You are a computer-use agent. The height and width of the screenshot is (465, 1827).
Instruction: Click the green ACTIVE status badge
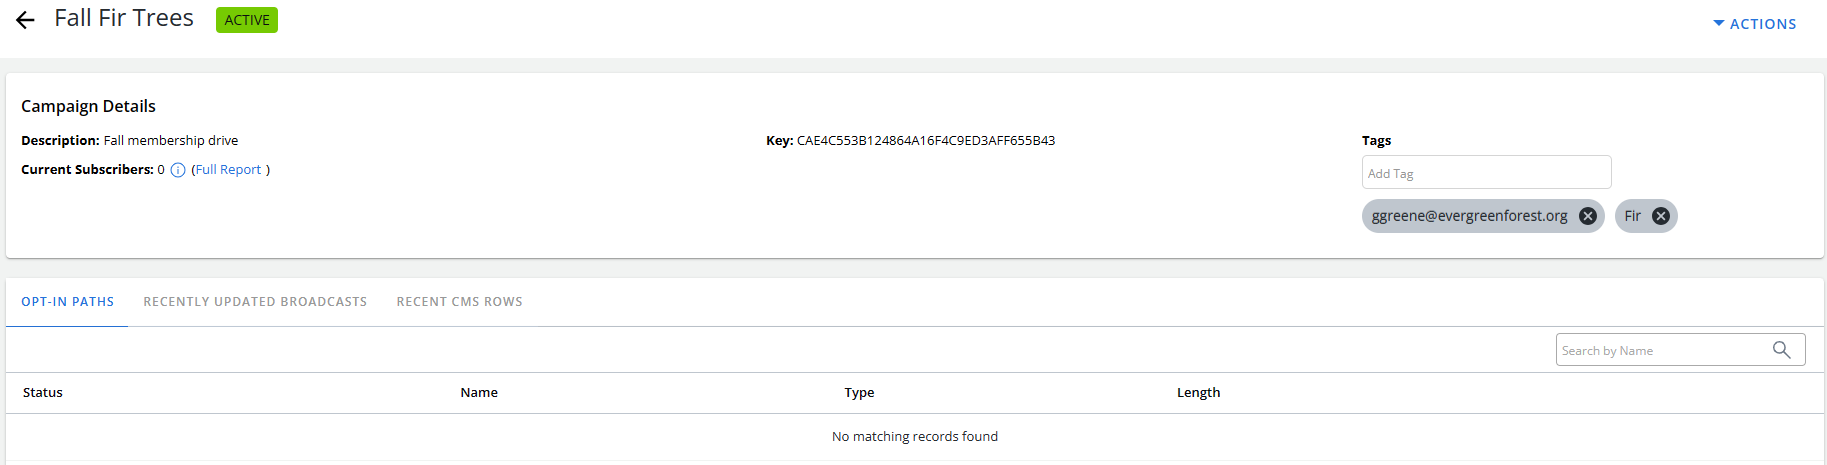click(247, 20)
